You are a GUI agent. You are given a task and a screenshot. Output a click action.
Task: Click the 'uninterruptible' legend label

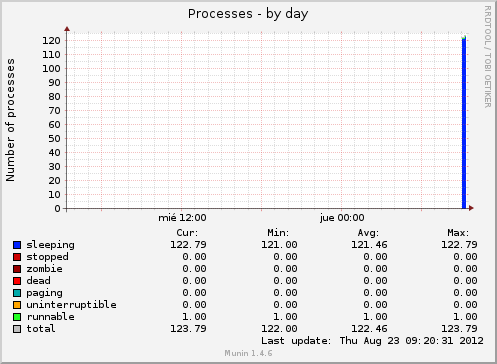tap(71, 305)
